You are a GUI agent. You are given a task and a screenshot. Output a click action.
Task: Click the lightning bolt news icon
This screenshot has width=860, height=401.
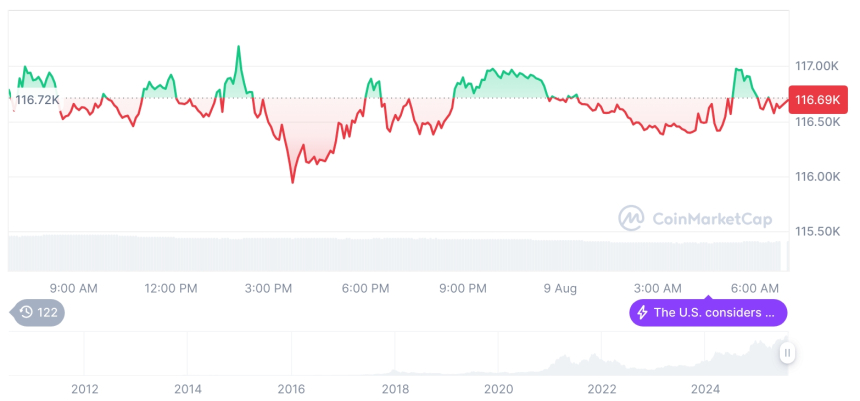[642, 313]
